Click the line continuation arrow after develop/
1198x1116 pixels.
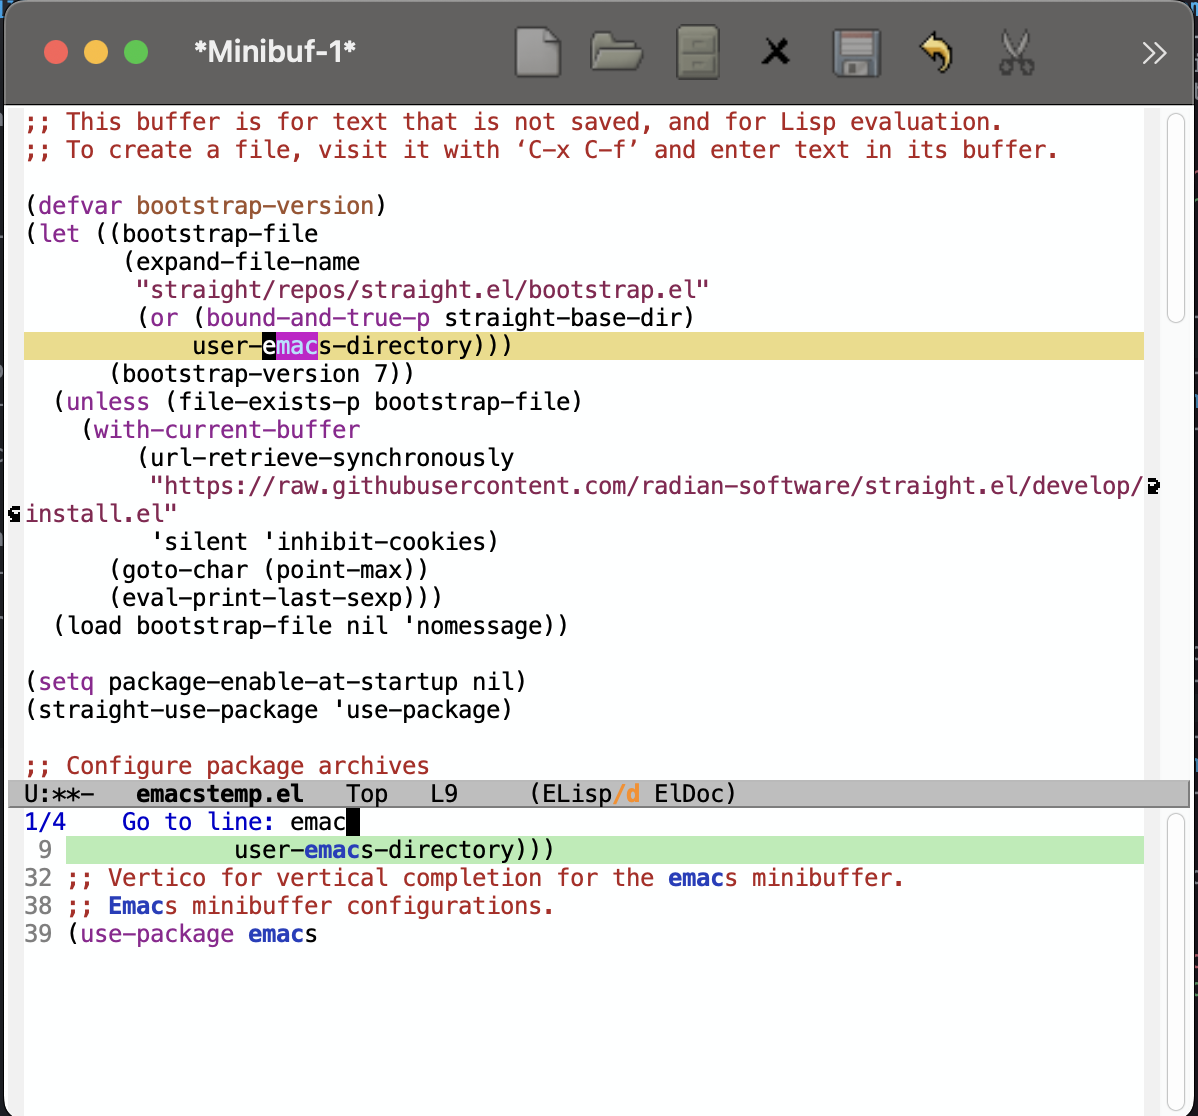pyautogui.click(x=1154, y=486)
